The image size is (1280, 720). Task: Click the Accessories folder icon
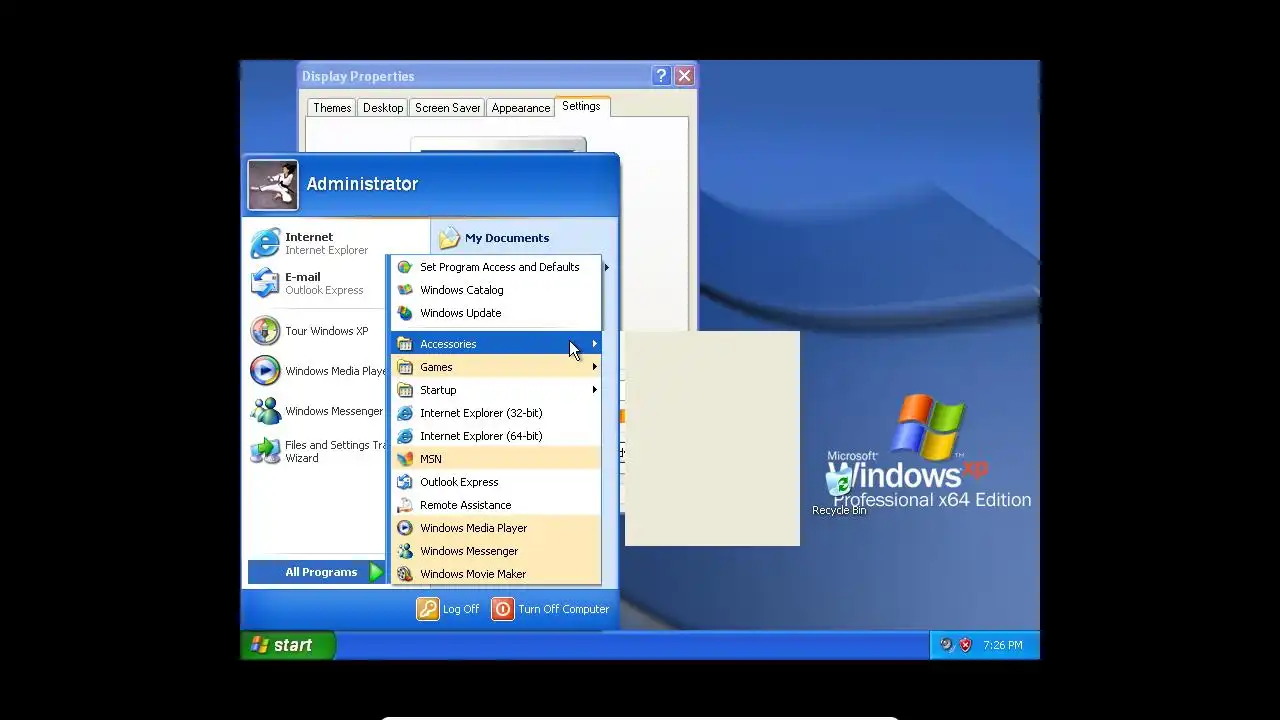(405, 344)
